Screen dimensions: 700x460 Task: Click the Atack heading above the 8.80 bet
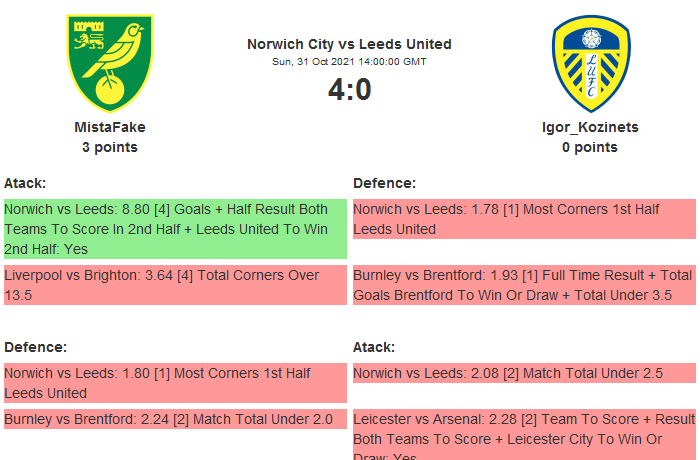tap(25, 183)
